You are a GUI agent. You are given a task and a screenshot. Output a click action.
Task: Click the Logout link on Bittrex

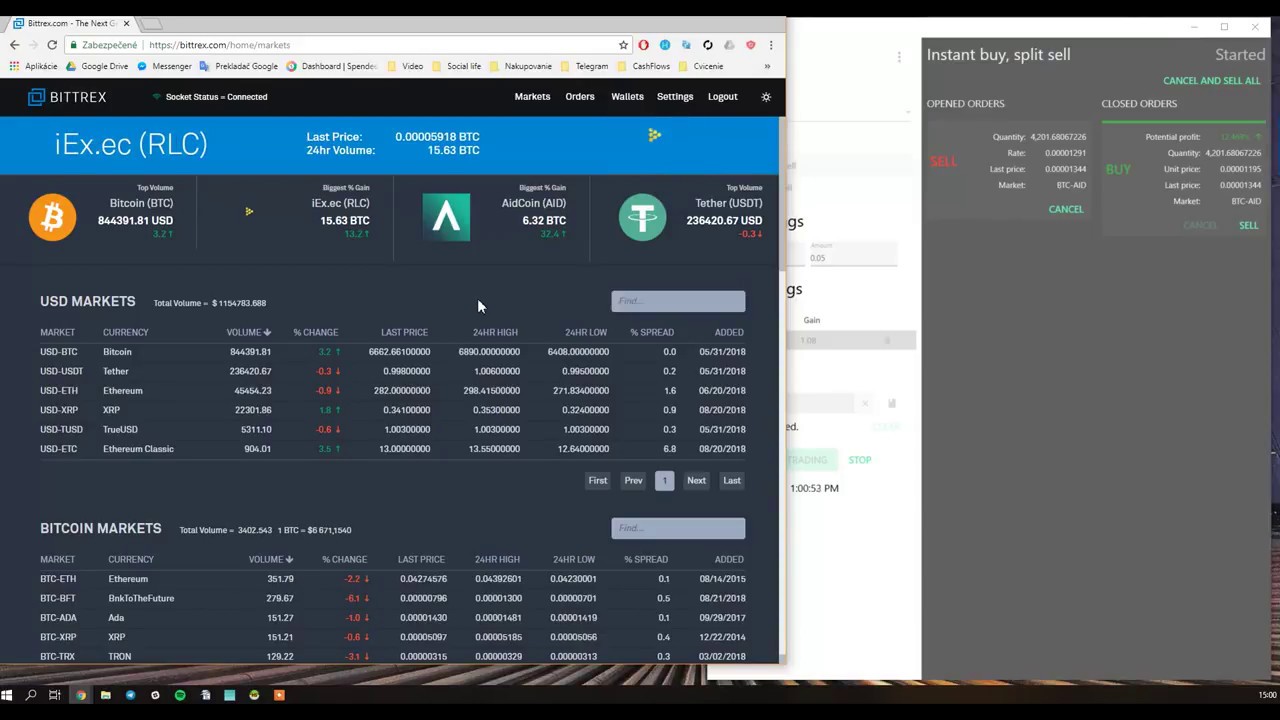pyautogui.click(x=723, y=97)
